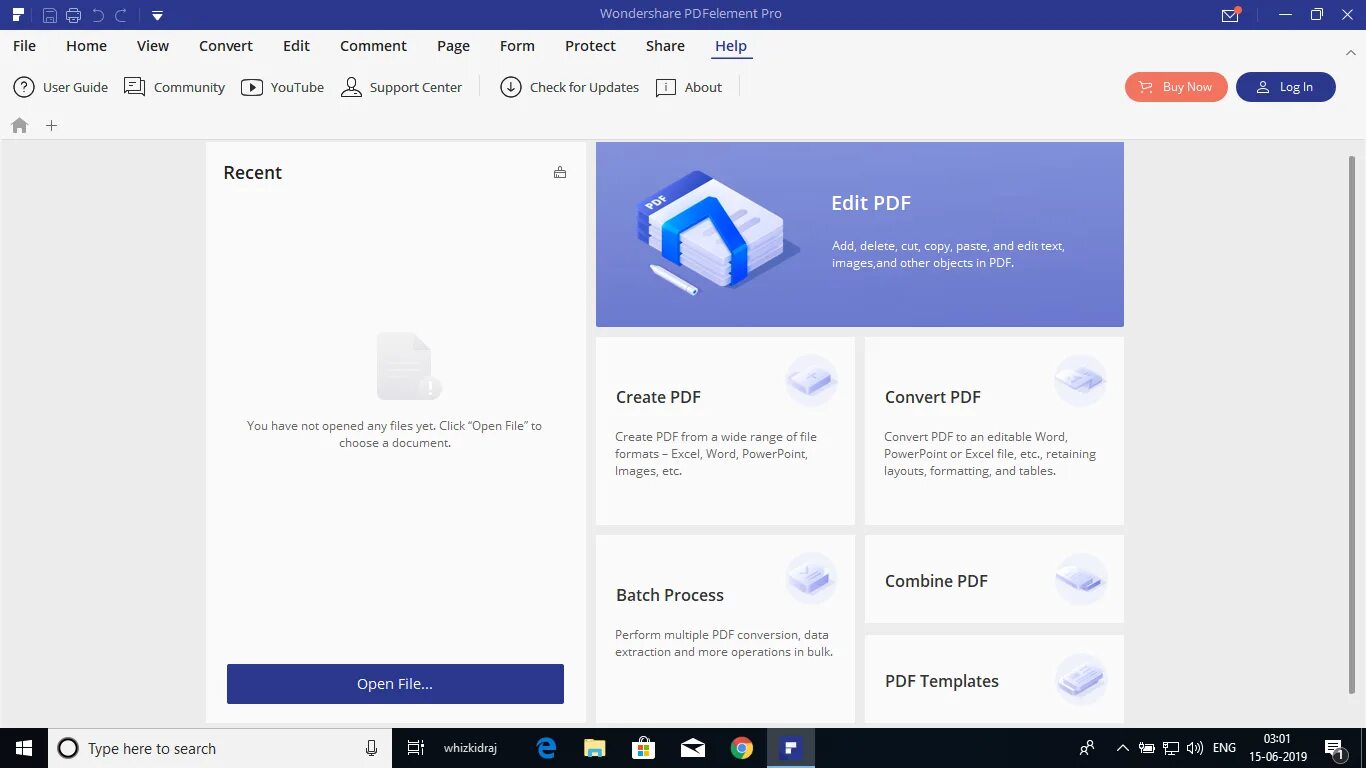Open the print dialog via printer icon

tap(73, 14)
